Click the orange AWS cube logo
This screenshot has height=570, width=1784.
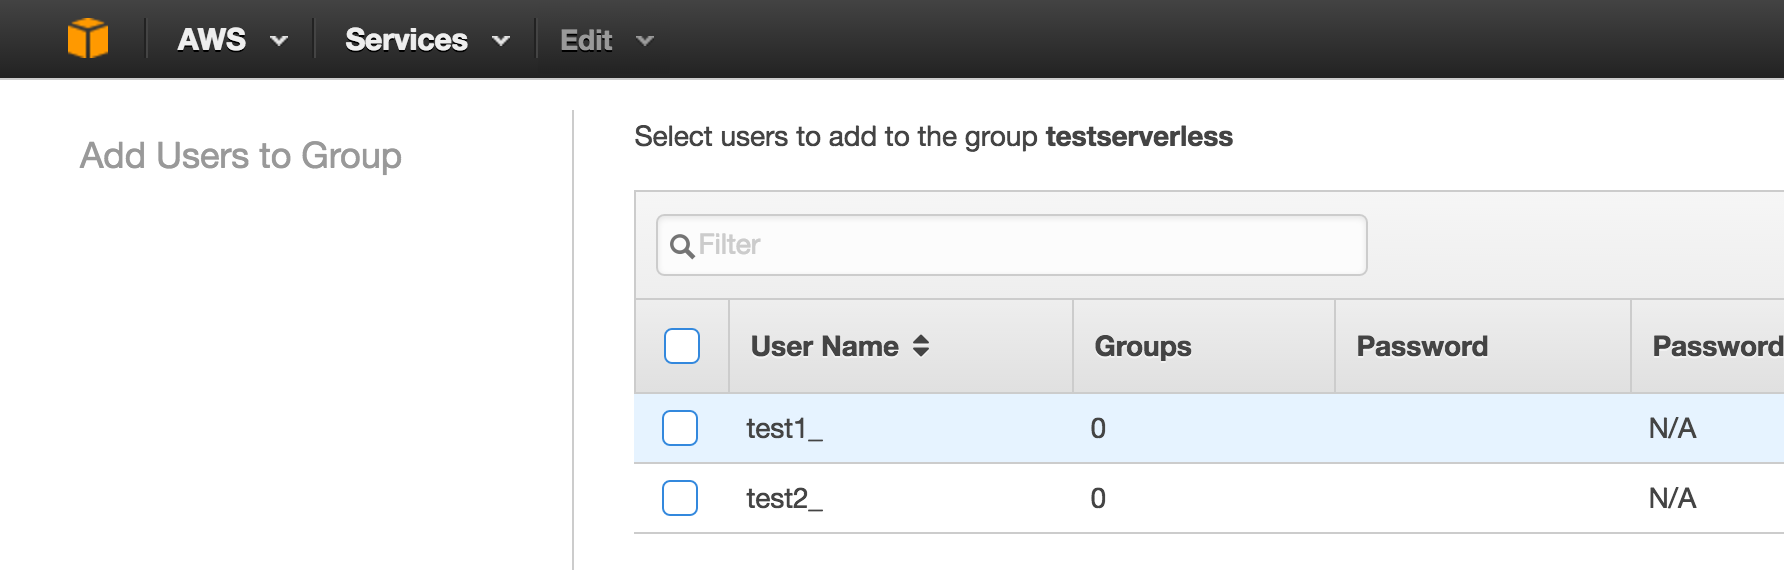tap(88, 39)
